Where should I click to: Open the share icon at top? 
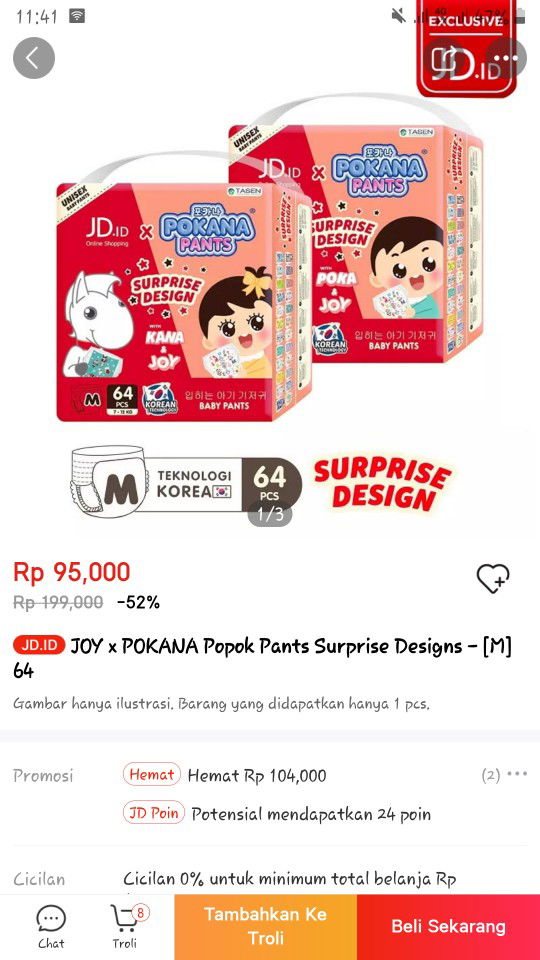click(444, 58)
